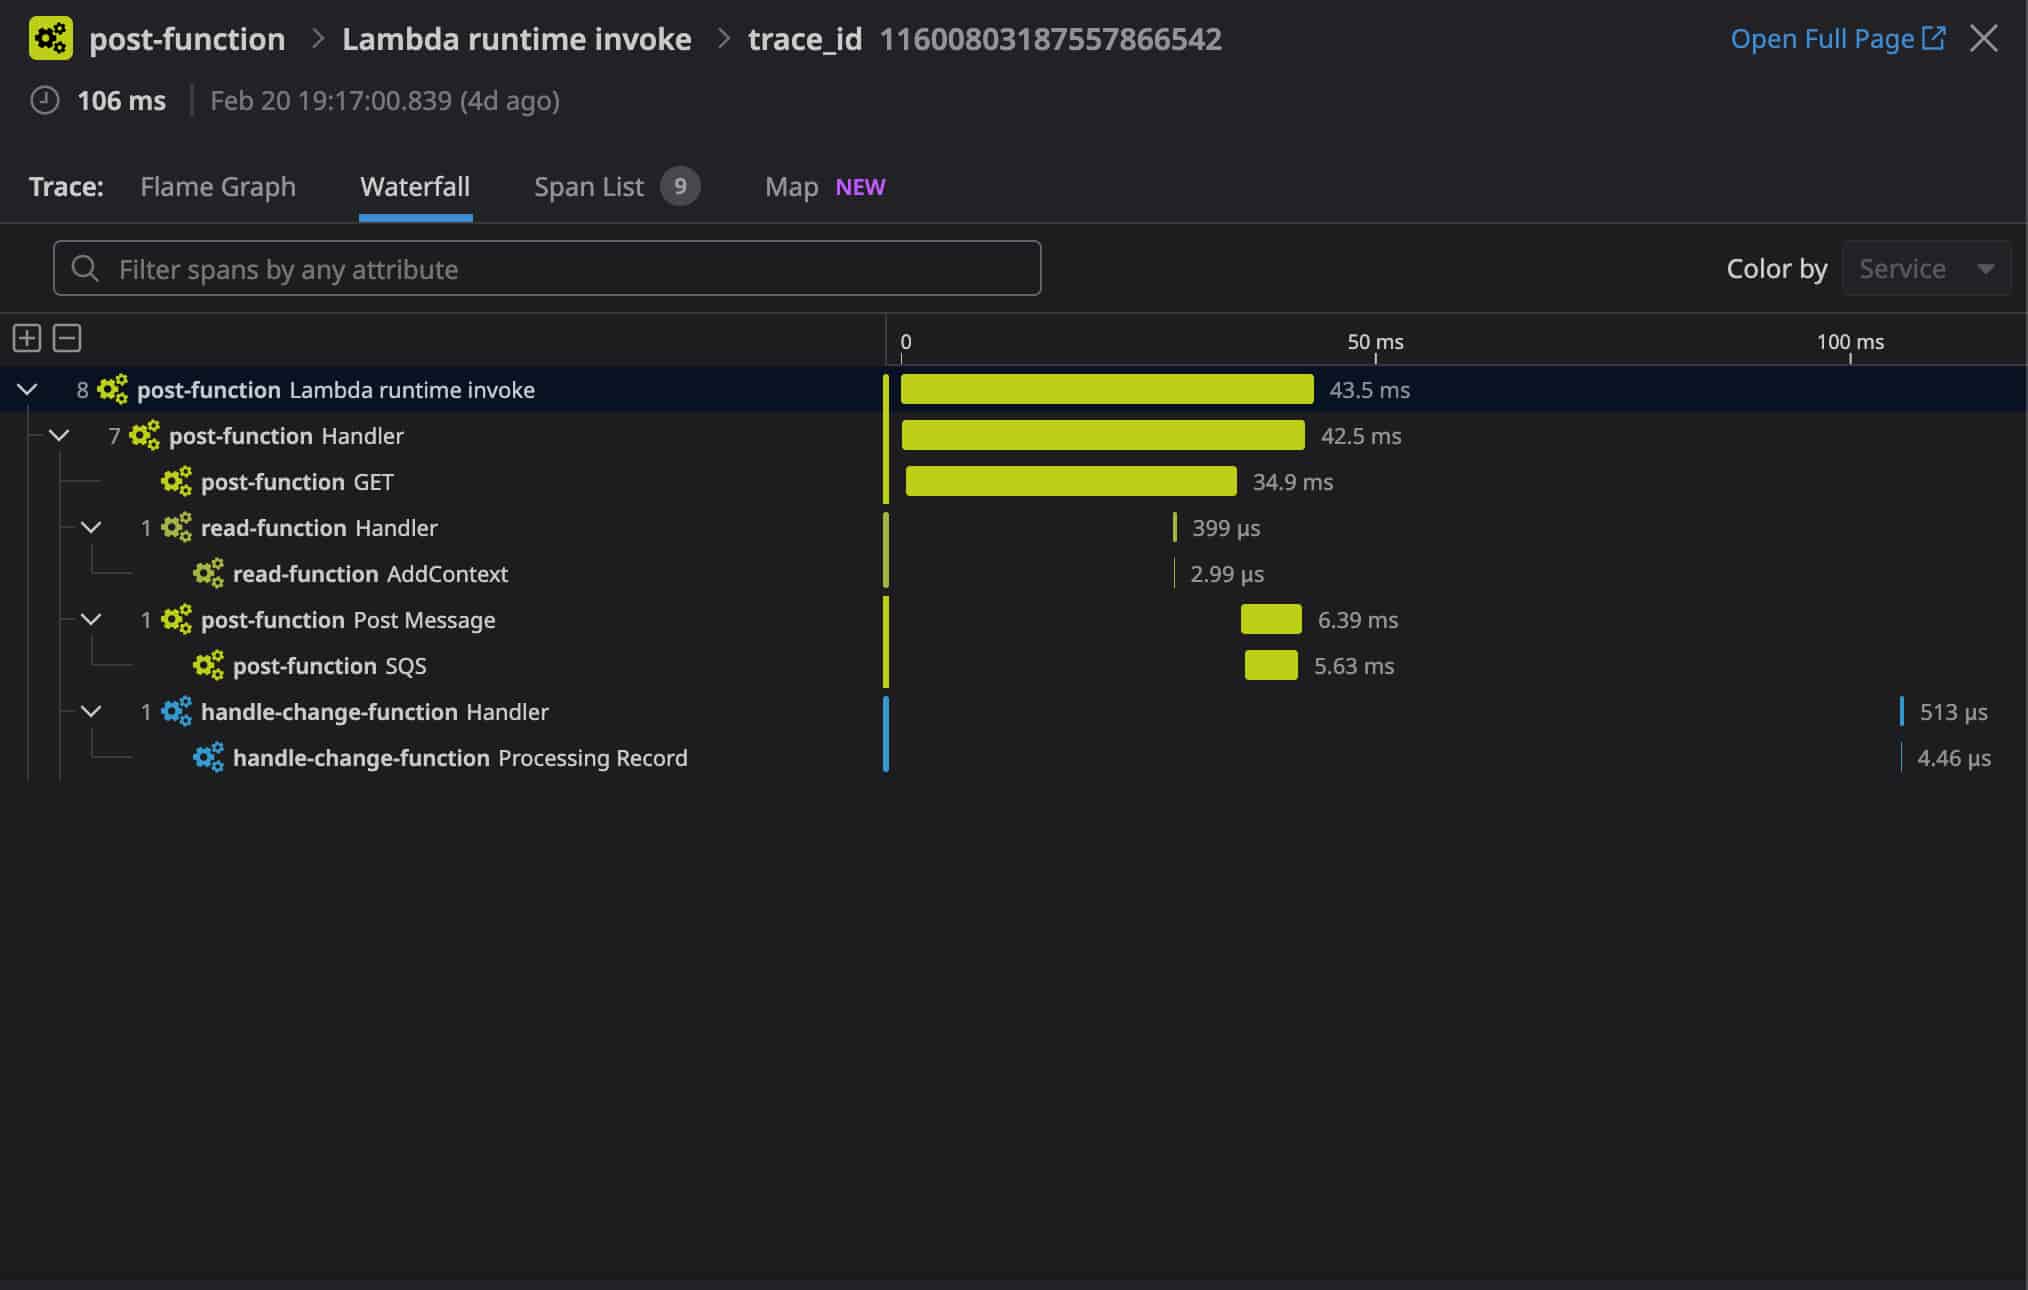Collapse the read-function Handler subtree
2028x1290 pixels.
point(91,527)
